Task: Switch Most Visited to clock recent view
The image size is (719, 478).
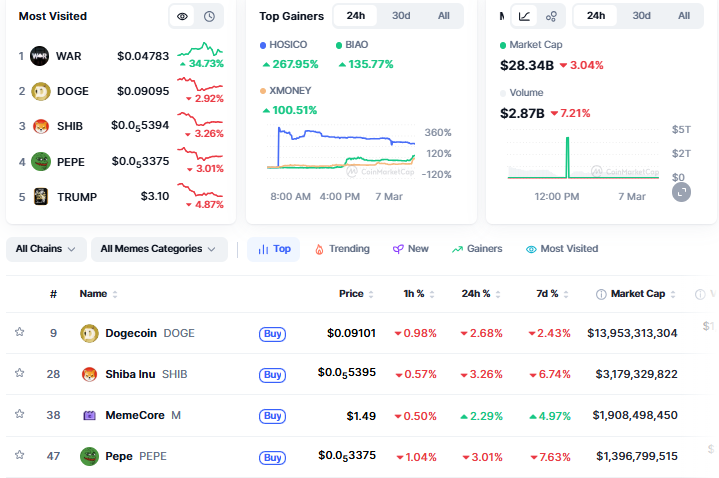Action: pos(209,16)
